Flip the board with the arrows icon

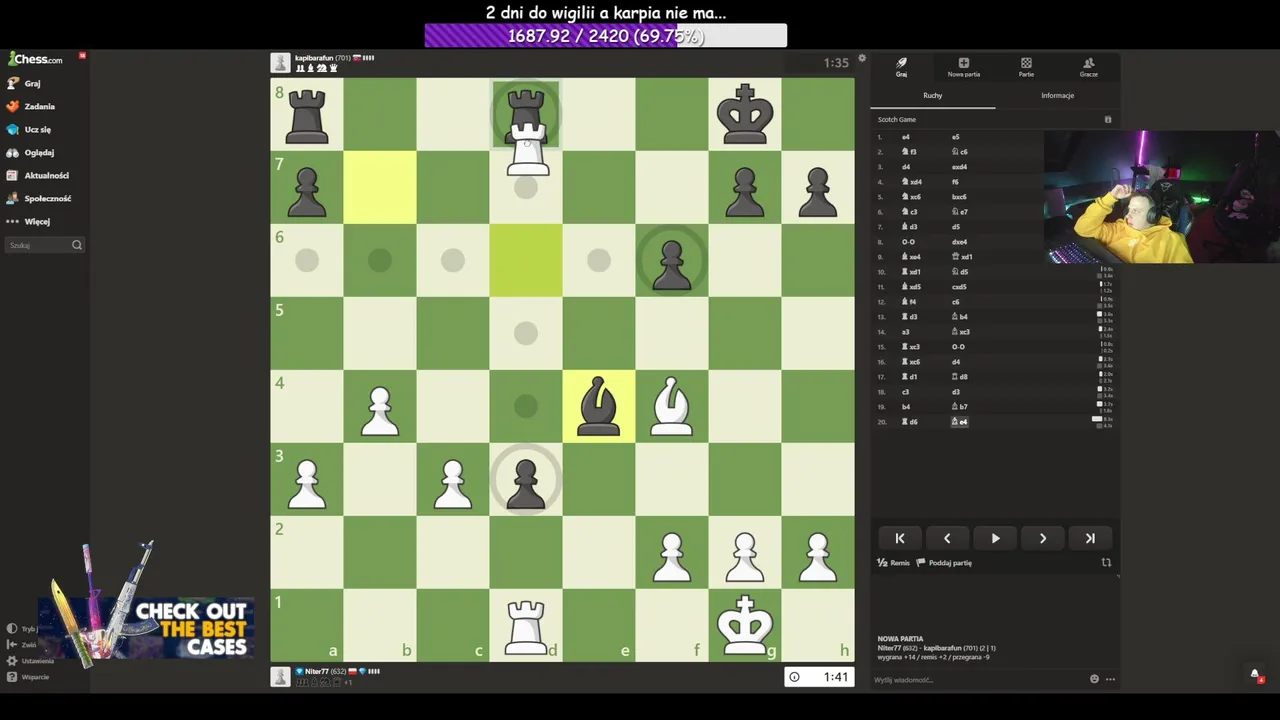[1106, 563]
